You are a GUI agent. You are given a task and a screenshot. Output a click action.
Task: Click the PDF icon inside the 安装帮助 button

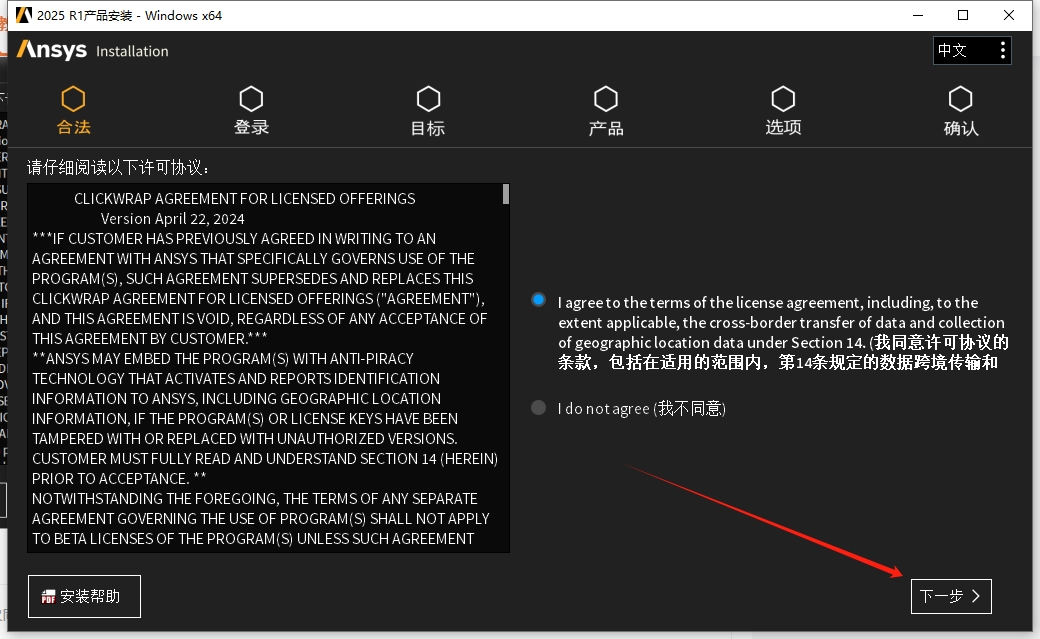(x=48, y=595)
